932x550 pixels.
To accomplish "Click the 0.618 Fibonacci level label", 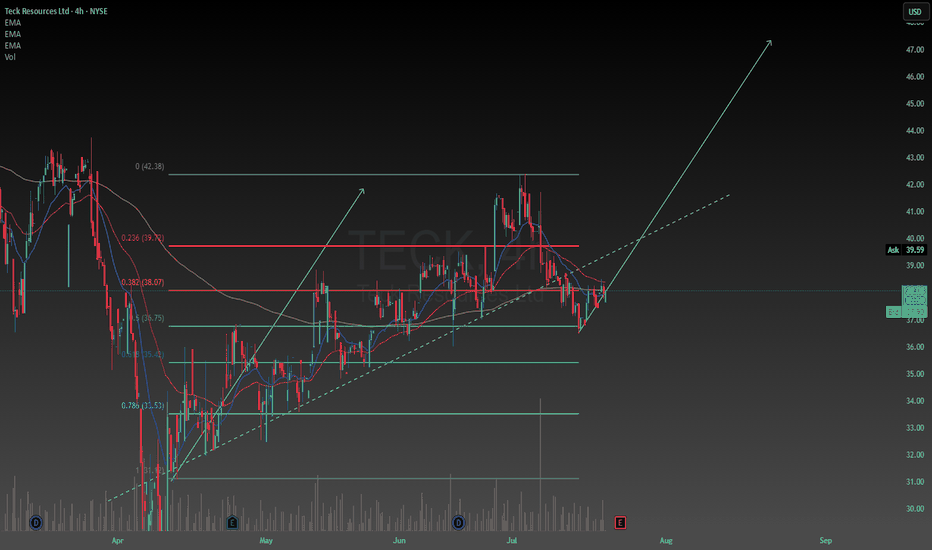I will (143, 354).
